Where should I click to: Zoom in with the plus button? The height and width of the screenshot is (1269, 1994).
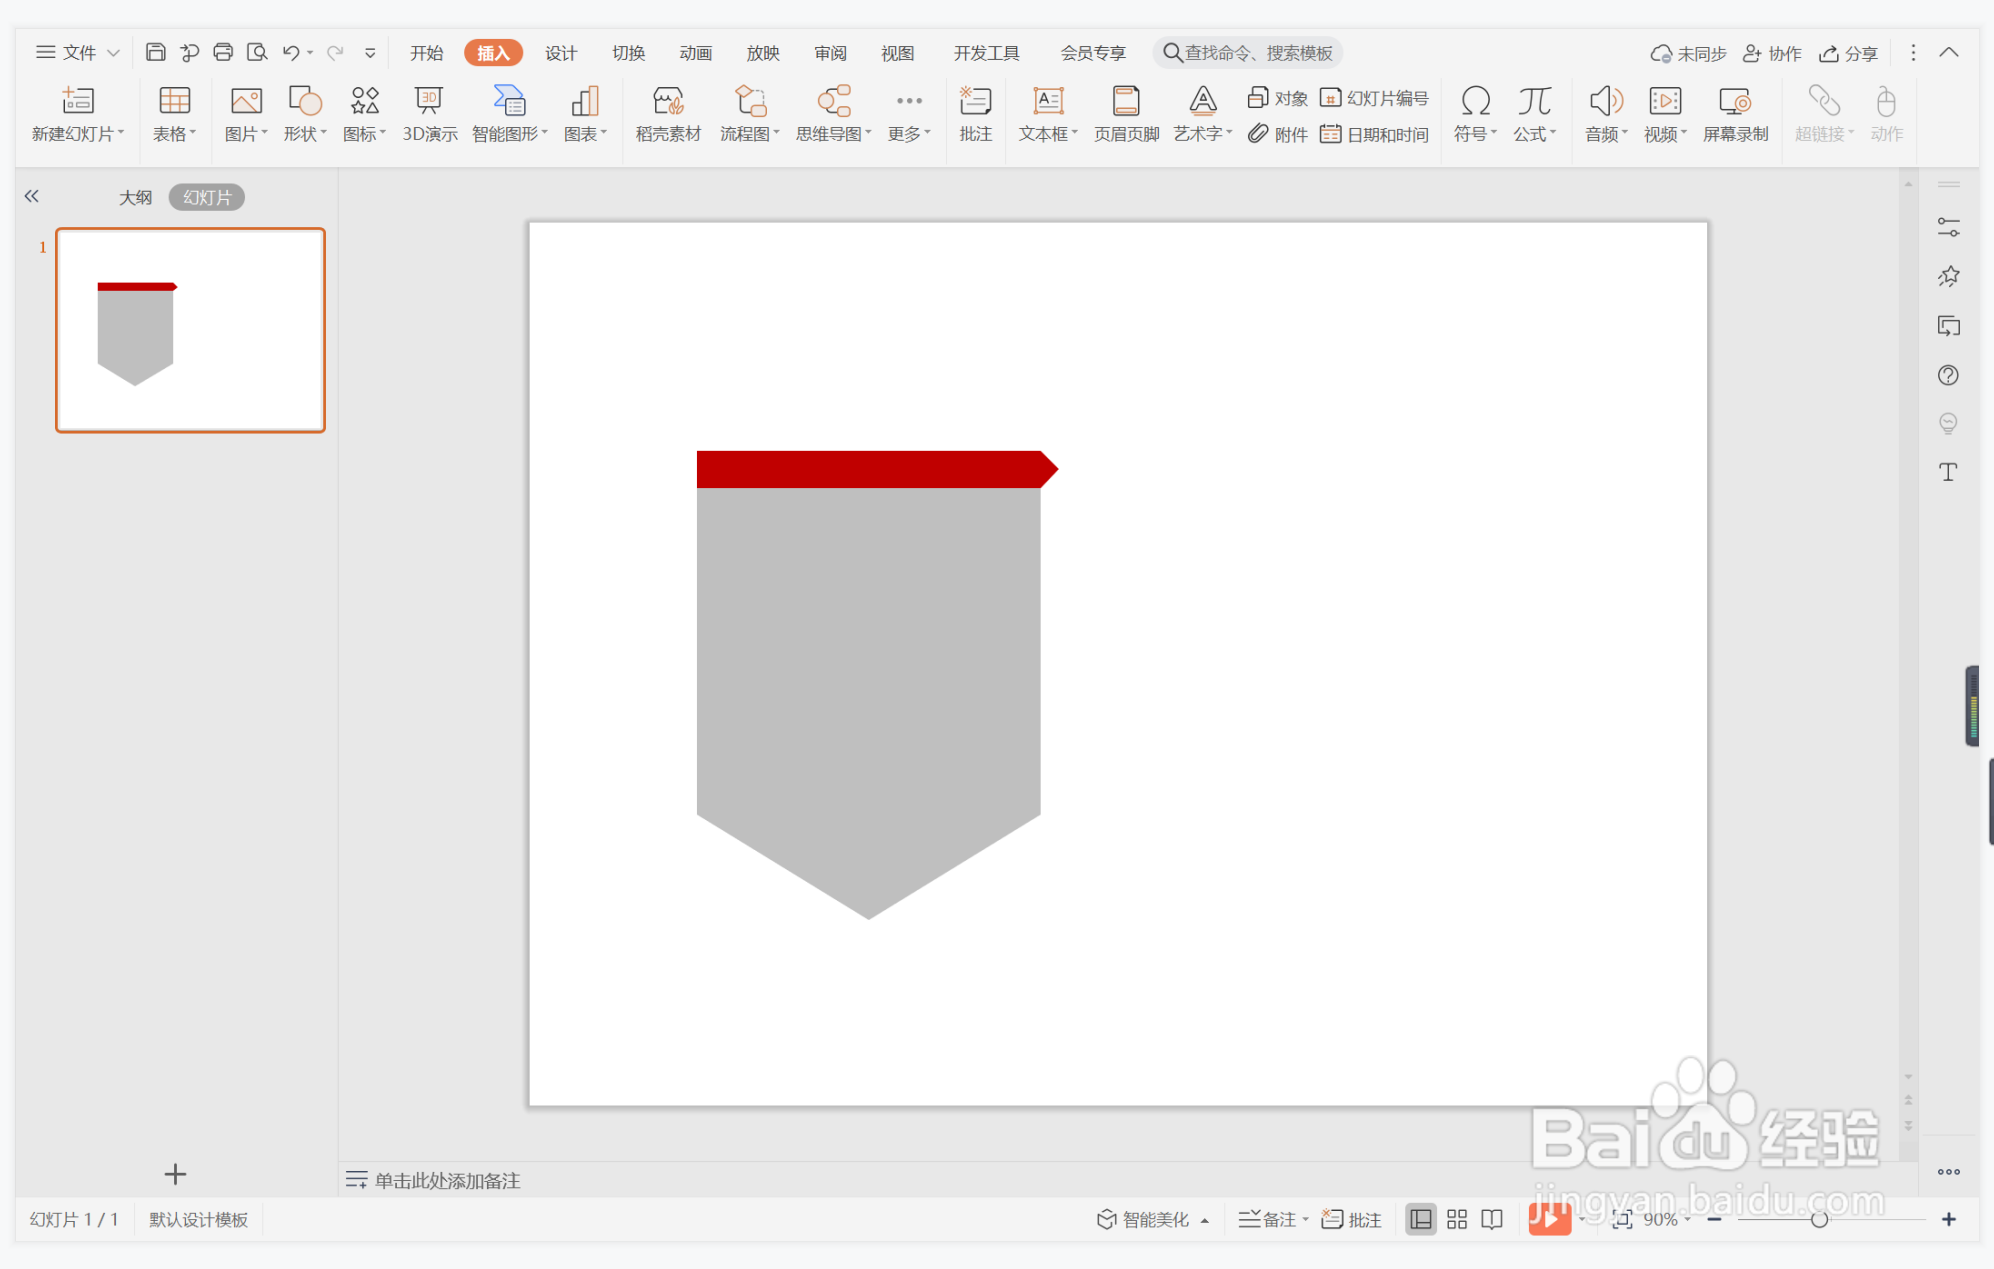[1948, 1219]
